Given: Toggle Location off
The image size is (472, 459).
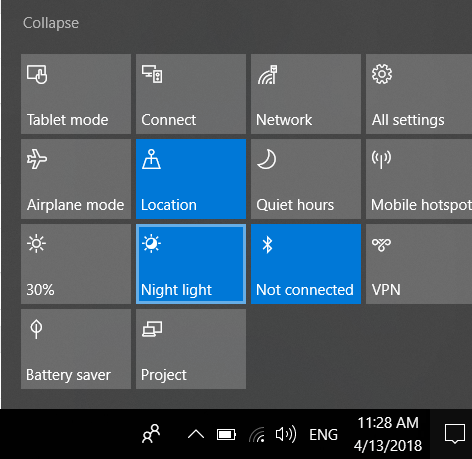Looking at the screenshot, I should 191,179.
